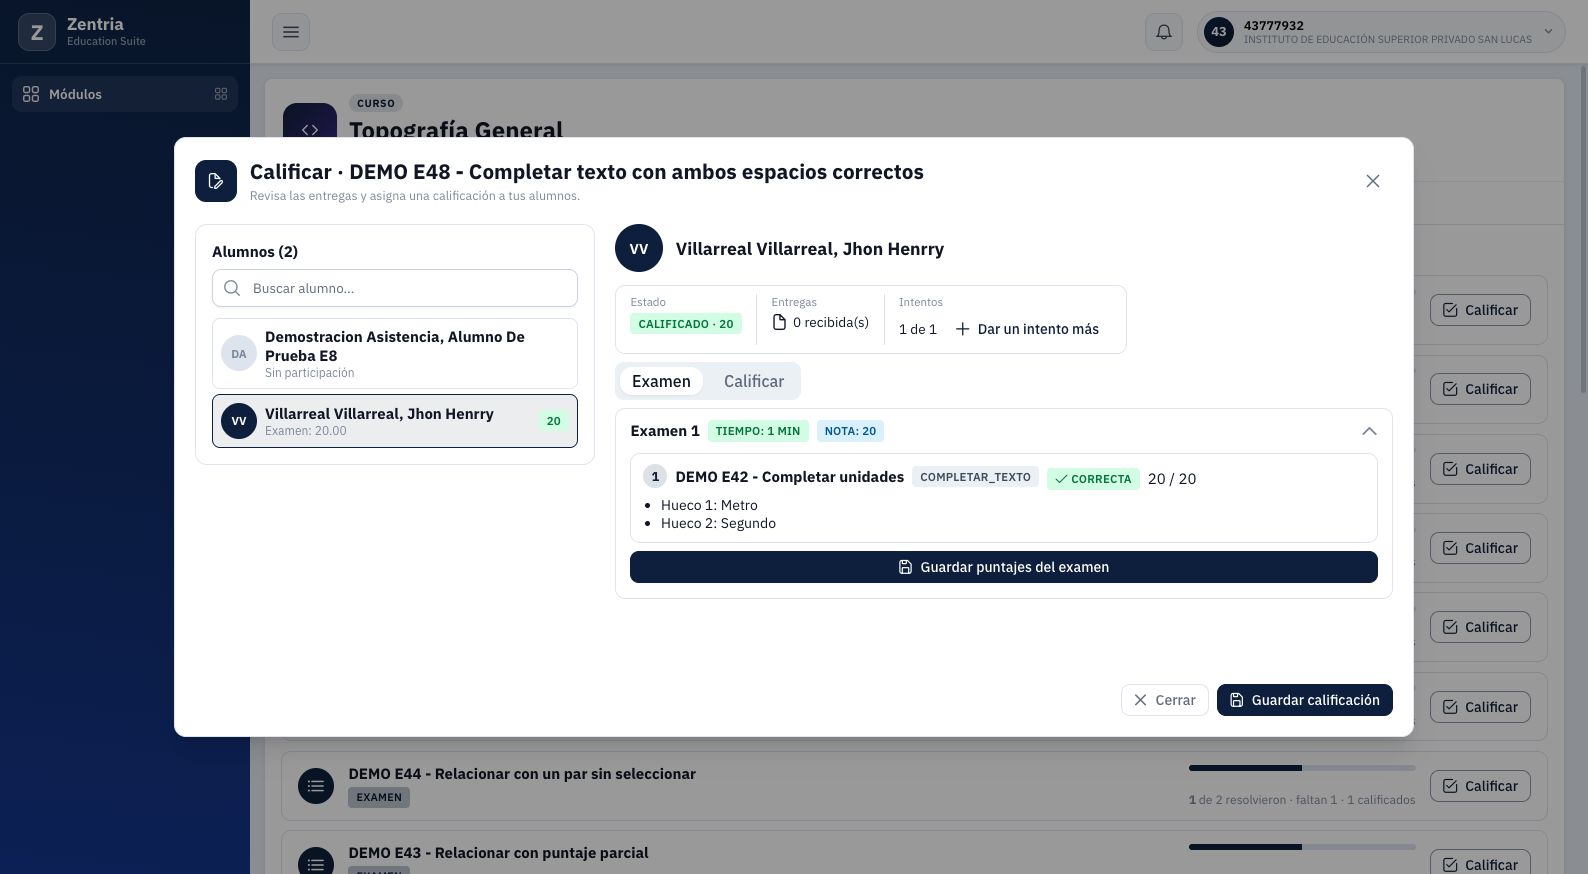Viewport: 1588px width, 874px height.
Task: Click the 0 recibida(s) document icon
Action: (779, 322)
